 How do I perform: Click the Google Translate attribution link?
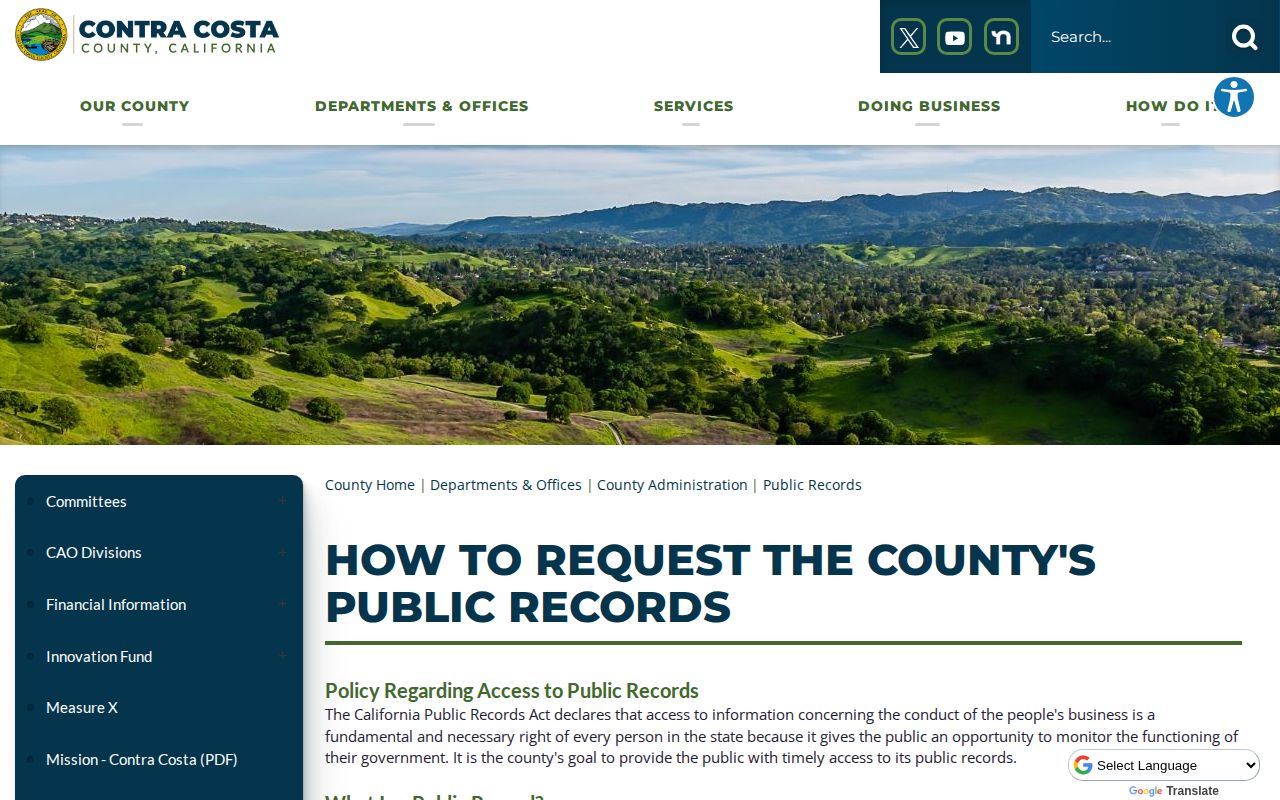coord(1174,791)
